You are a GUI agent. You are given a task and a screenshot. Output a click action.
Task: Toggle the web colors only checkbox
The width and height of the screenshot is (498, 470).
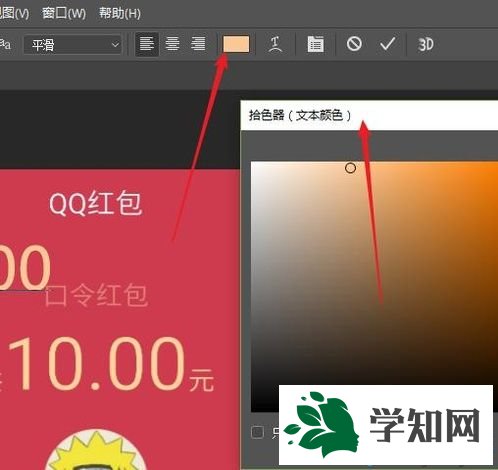click(257, 432)
